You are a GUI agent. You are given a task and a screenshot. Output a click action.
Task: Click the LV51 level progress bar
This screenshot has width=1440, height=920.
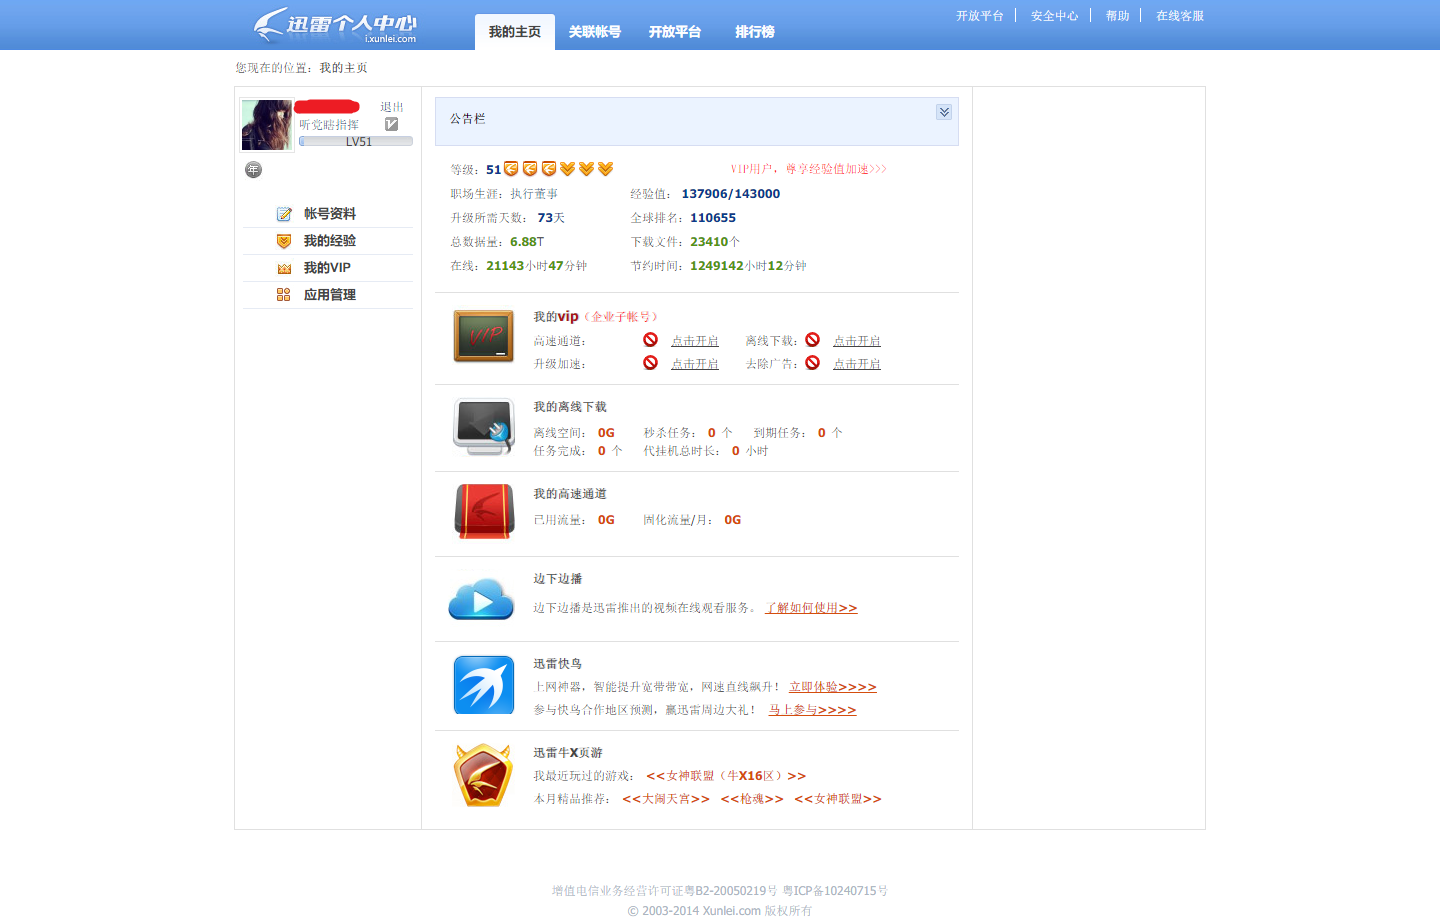(x=356, y=142)
